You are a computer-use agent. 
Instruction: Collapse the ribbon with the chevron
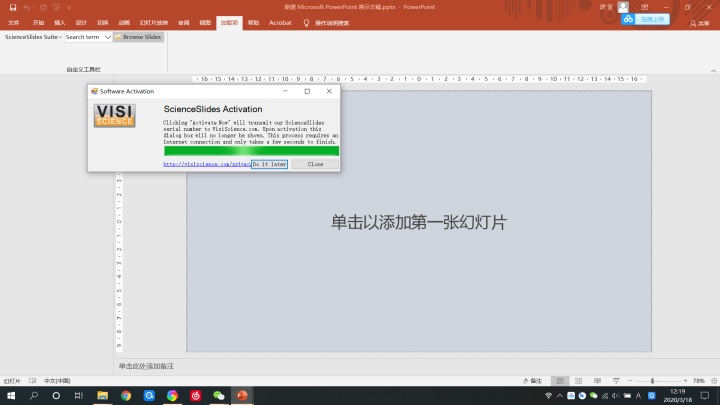click(713, 71)
